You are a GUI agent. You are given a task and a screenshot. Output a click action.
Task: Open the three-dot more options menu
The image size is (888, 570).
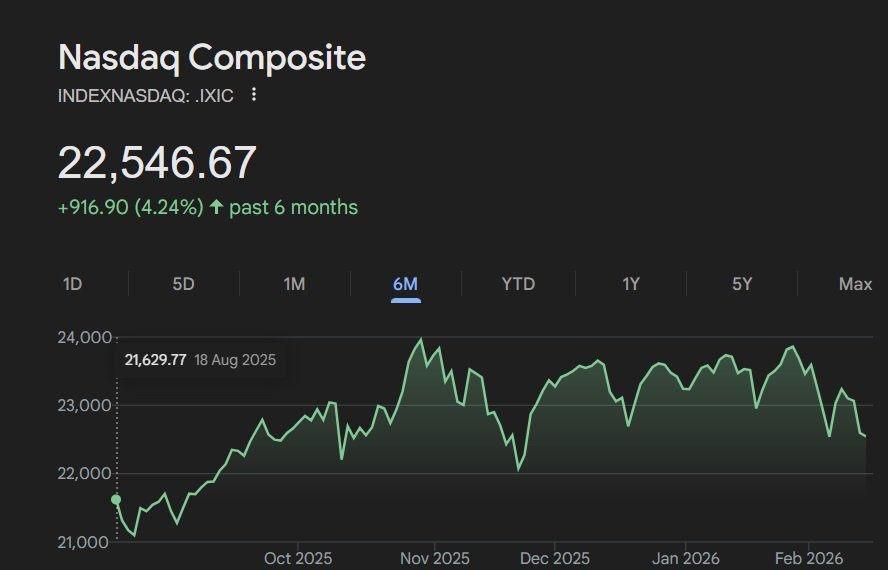point(254,95)
